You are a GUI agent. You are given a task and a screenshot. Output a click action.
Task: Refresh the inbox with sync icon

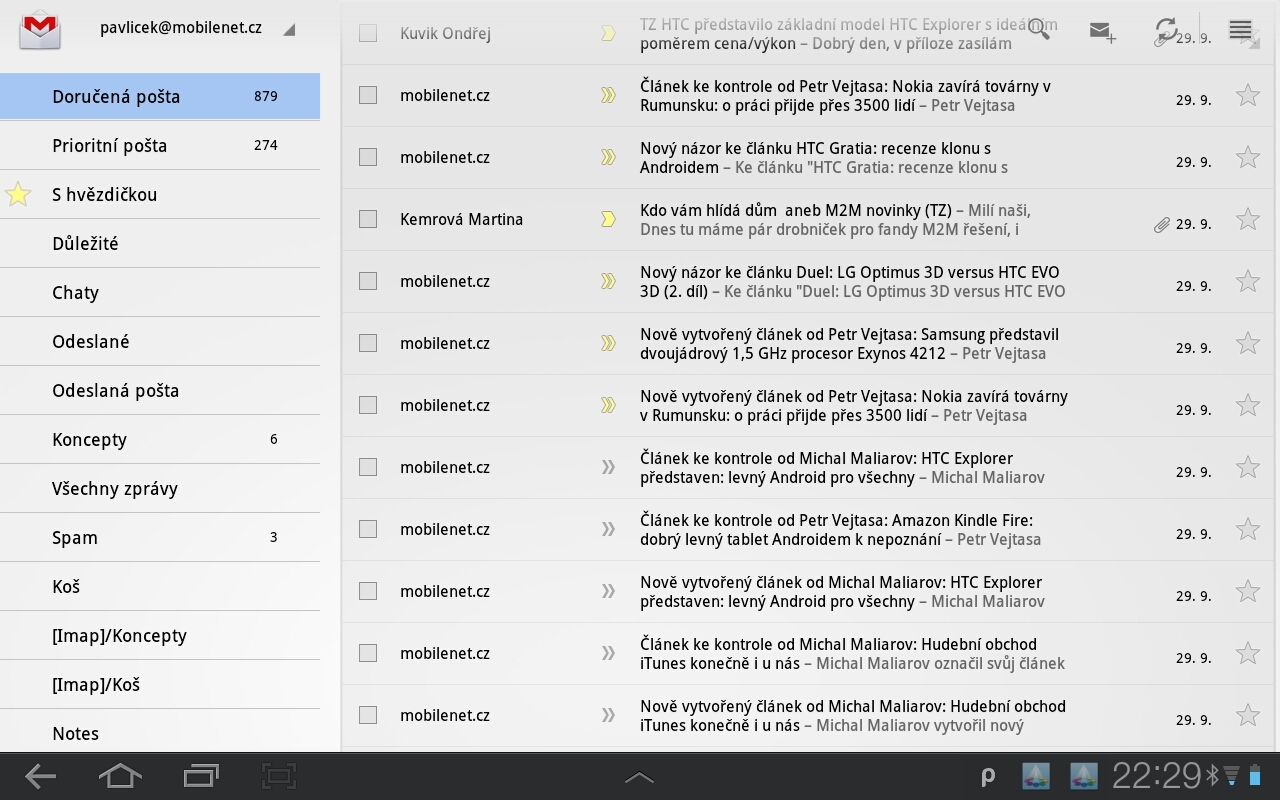[1166, 29]
